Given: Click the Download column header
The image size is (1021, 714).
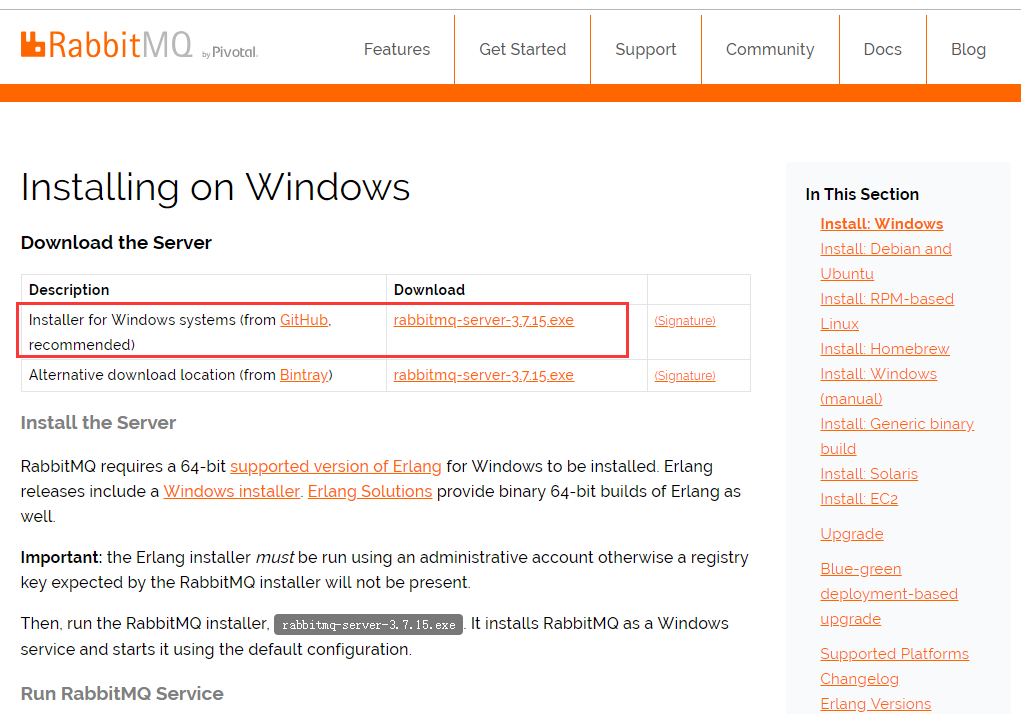Looking at the screenshot, I should 429,290.
